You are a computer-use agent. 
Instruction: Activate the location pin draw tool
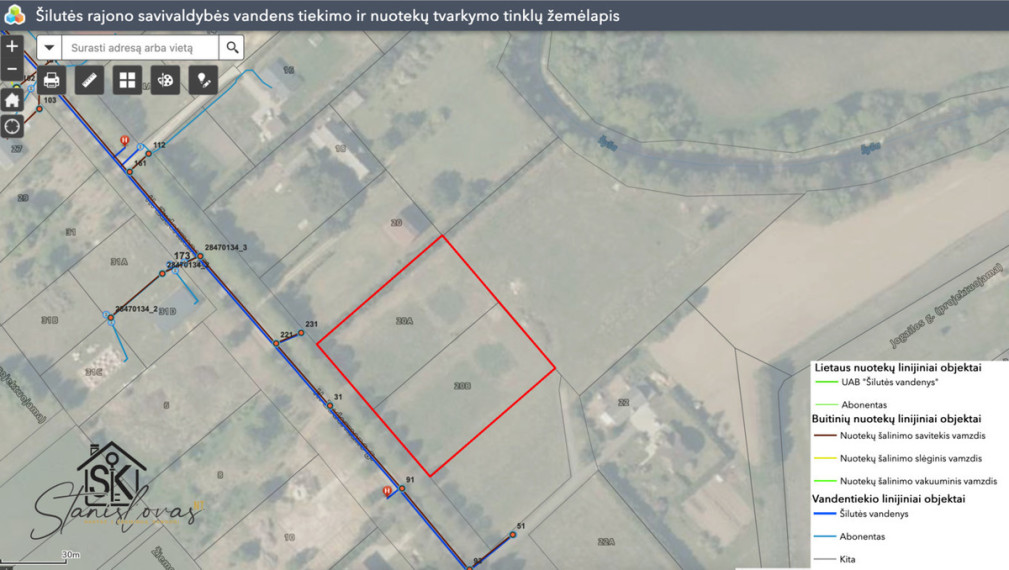pos(203,80)
